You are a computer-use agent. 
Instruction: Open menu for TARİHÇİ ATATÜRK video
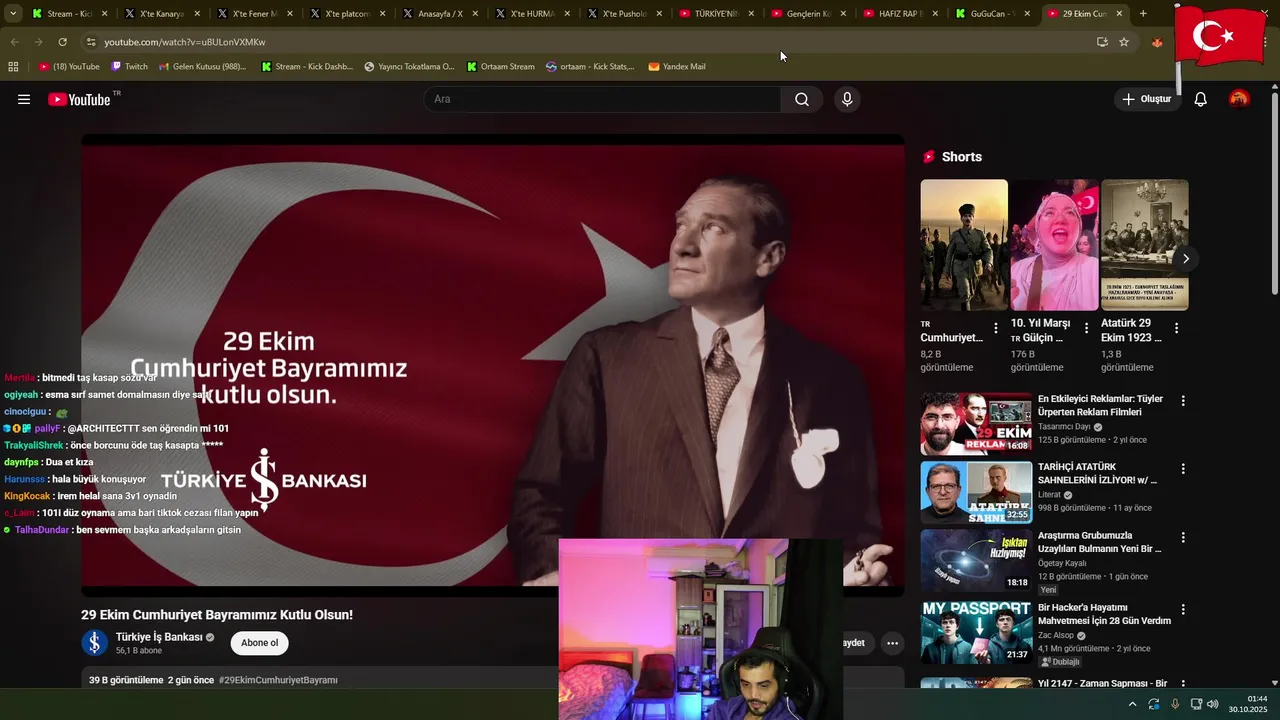1183,469
